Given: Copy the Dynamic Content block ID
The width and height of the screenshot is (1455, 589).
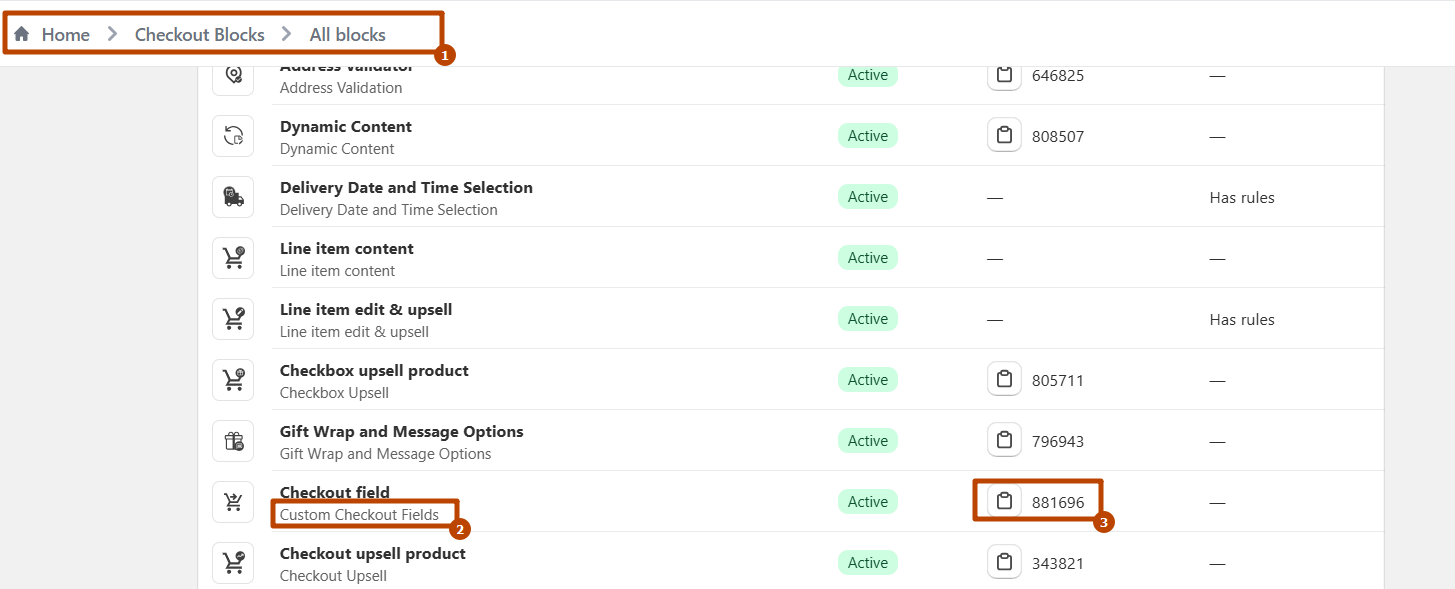Looking at the screenshot, I should pyautogui.click(x=1004, y=136).
